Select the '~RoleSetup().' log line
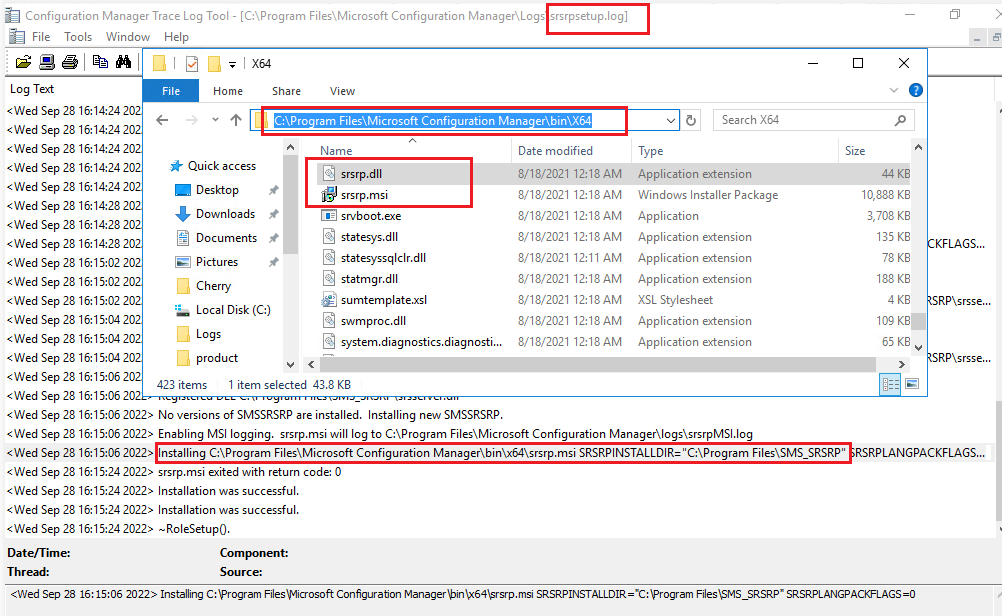This screenshot has height=616, width=1002. tap(194, 528)
